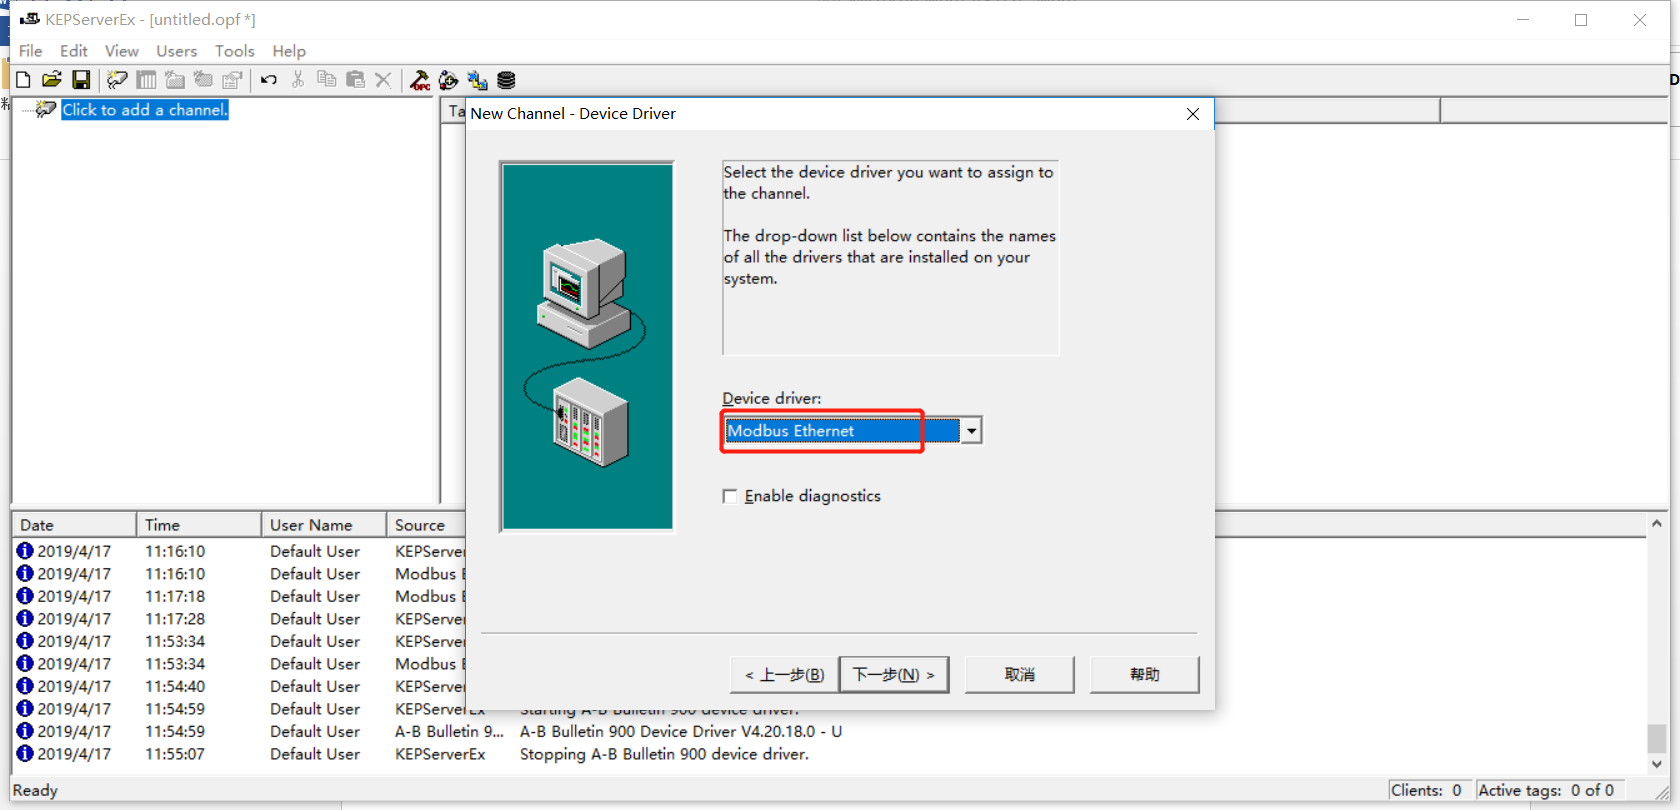
Task: Sort log by the Source column header
Action: point(427,525)
